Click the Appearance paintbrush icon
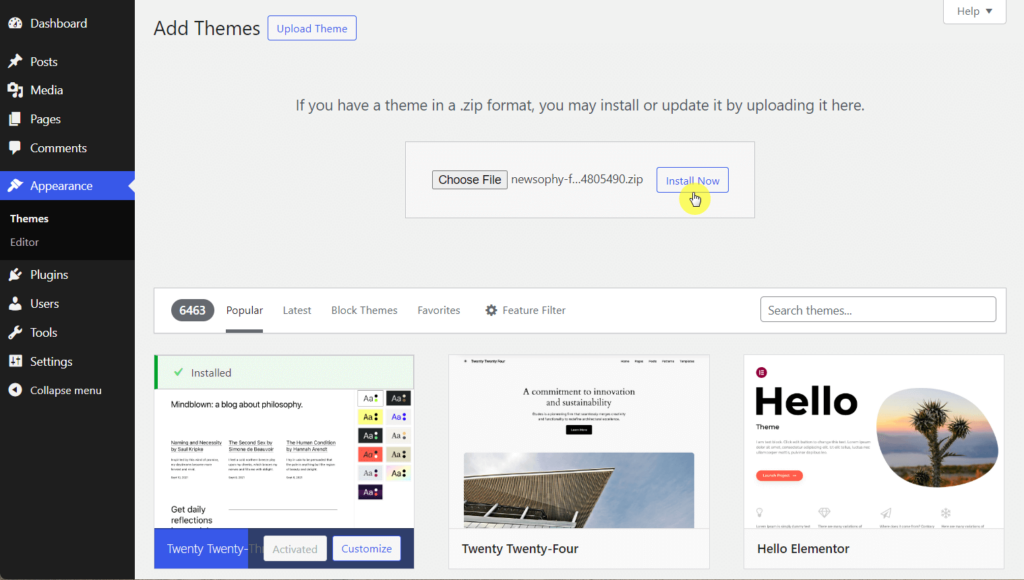This screenshot has width=1024, height=580. click(x=15, y=185)
